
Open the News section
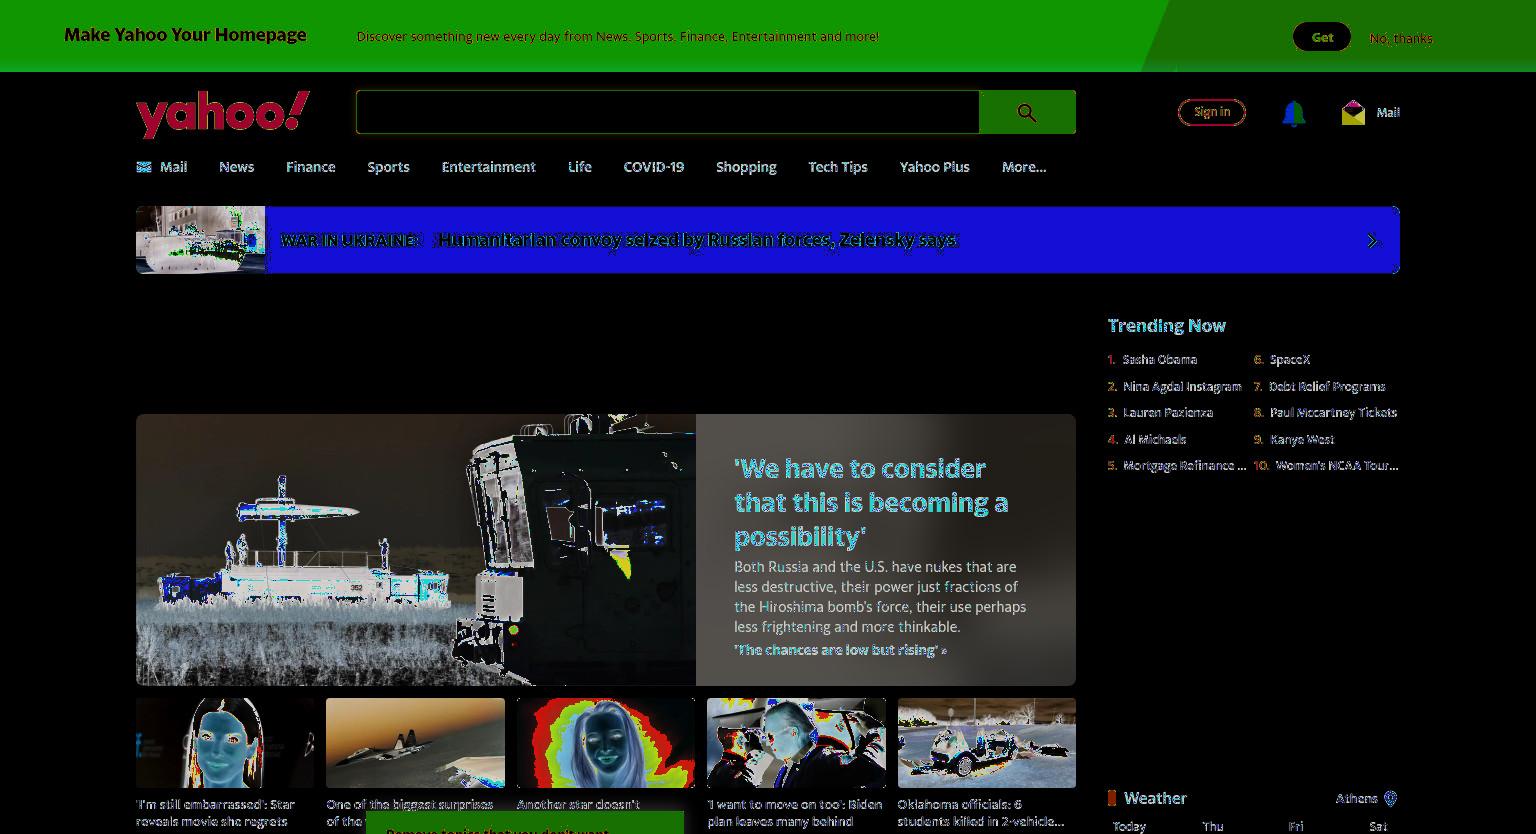tap(237, 167)
